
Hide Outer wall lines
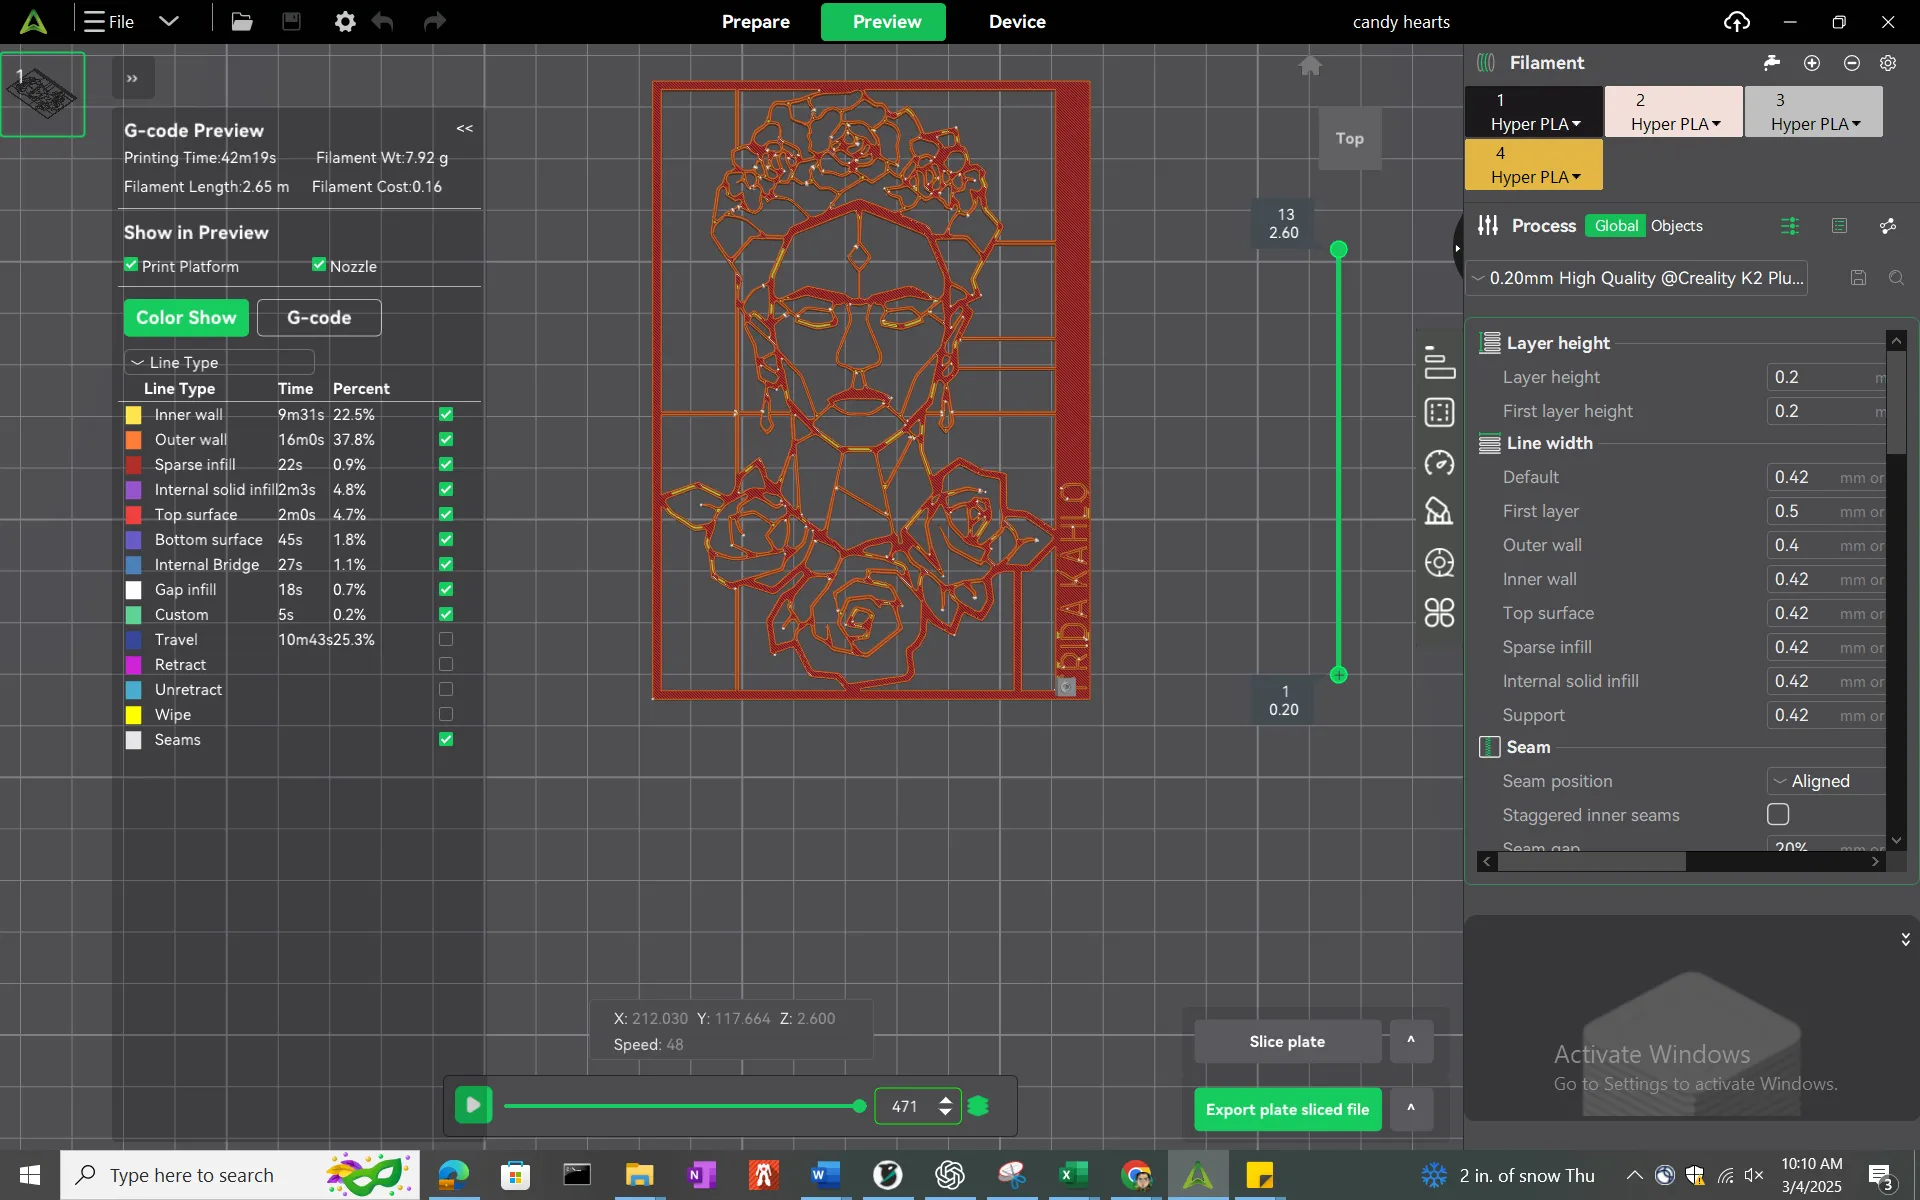pos(446,439)
